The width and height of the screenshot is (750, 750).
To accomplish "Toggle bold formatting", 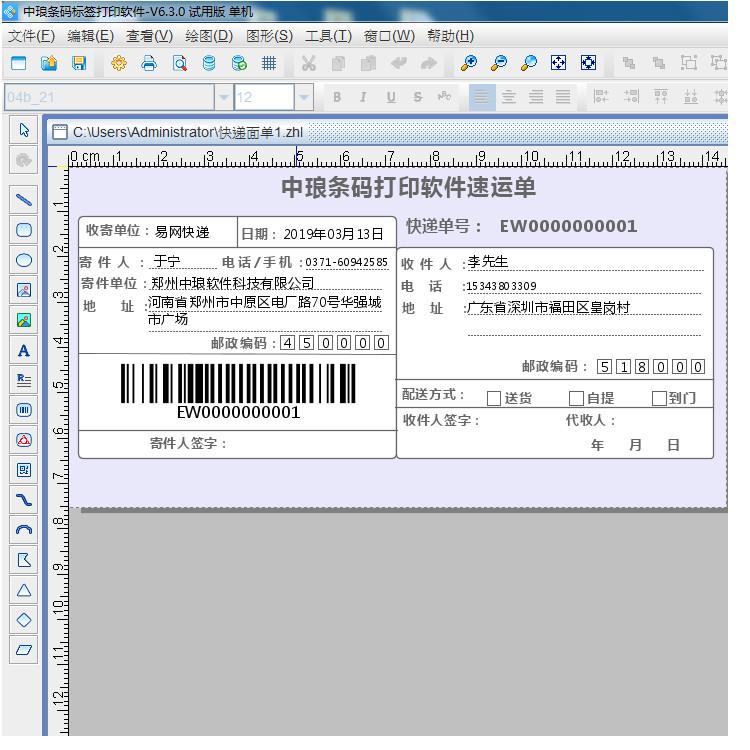I will (337, 97).
